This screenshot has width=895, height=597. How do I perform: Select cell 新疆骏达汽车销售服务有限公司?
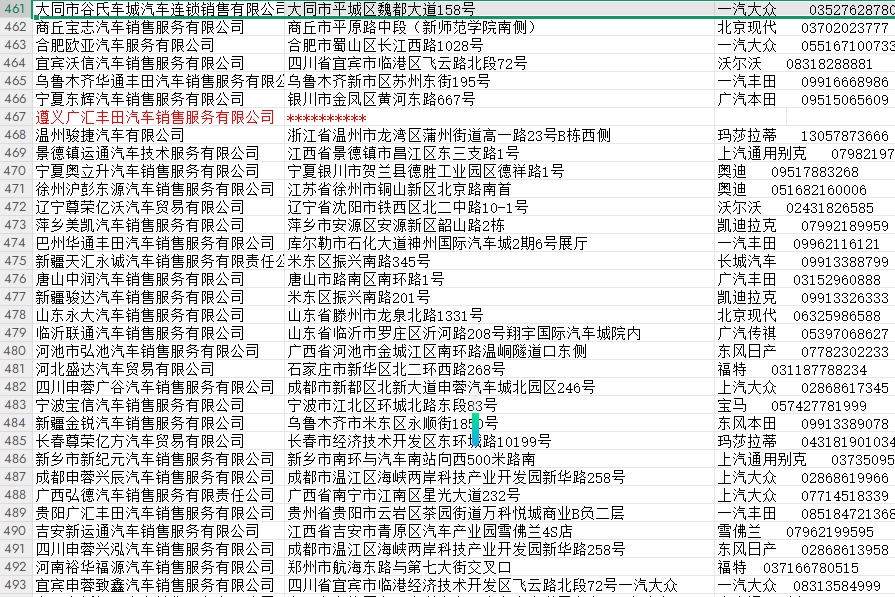pyautogui.click(x=159, y=297)
